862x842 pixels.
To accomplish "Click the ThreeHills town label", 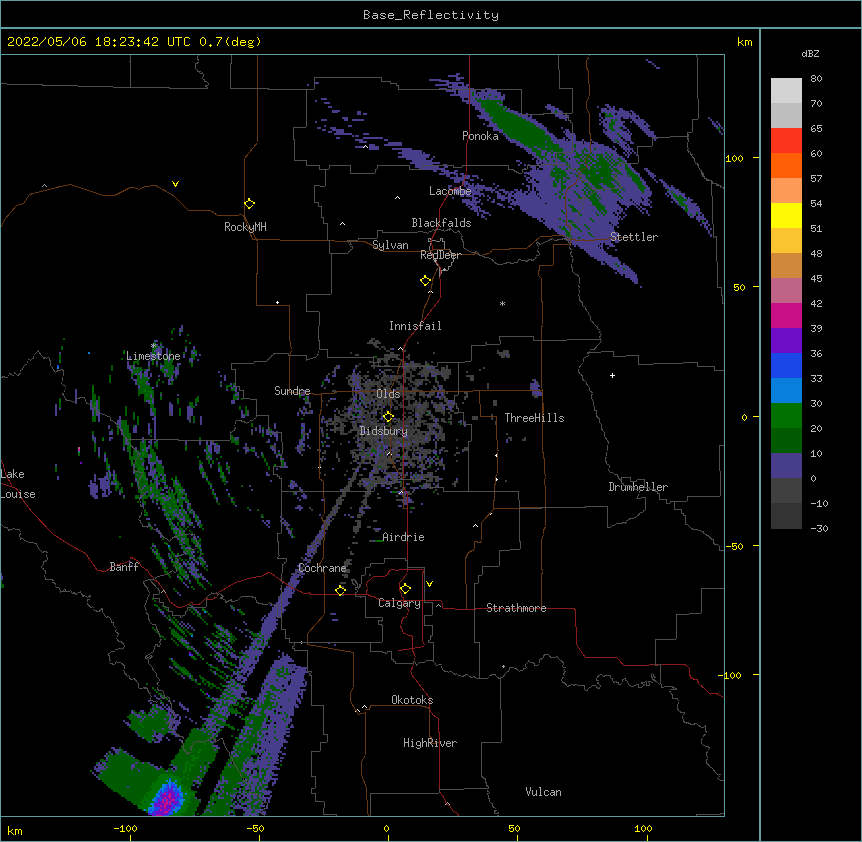I will pos(534,418).
